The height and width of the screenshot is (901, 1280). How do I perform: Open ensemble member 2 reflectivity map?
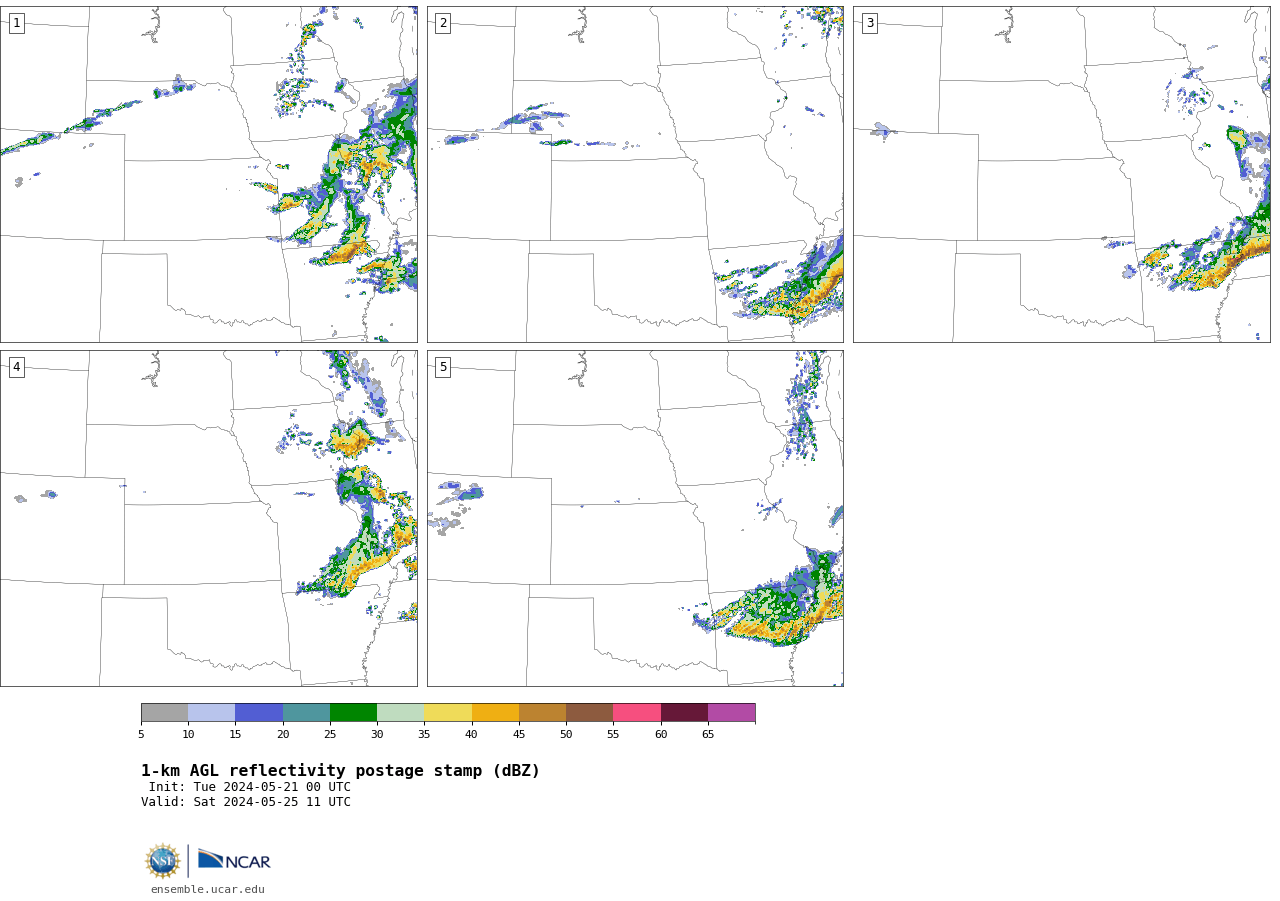click(x=635, y=175)
